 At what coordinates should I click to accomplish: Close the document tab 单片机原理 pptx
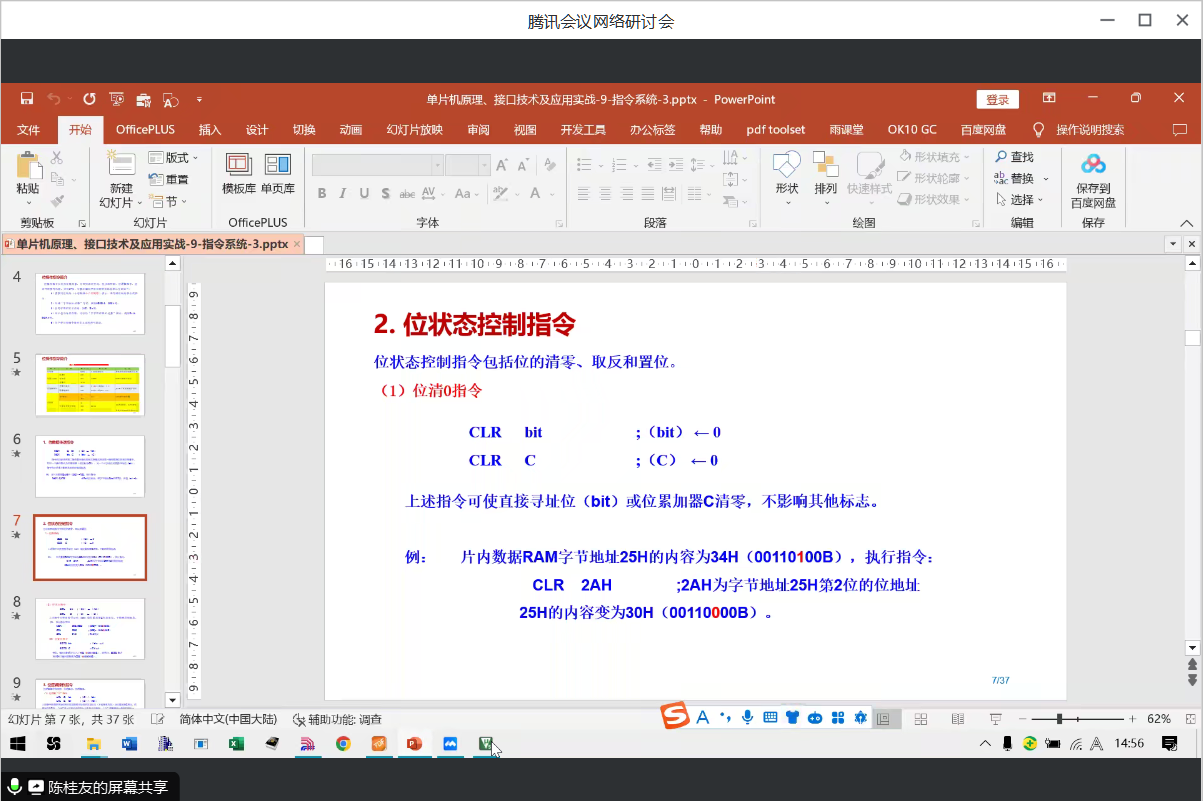[296, 244]
